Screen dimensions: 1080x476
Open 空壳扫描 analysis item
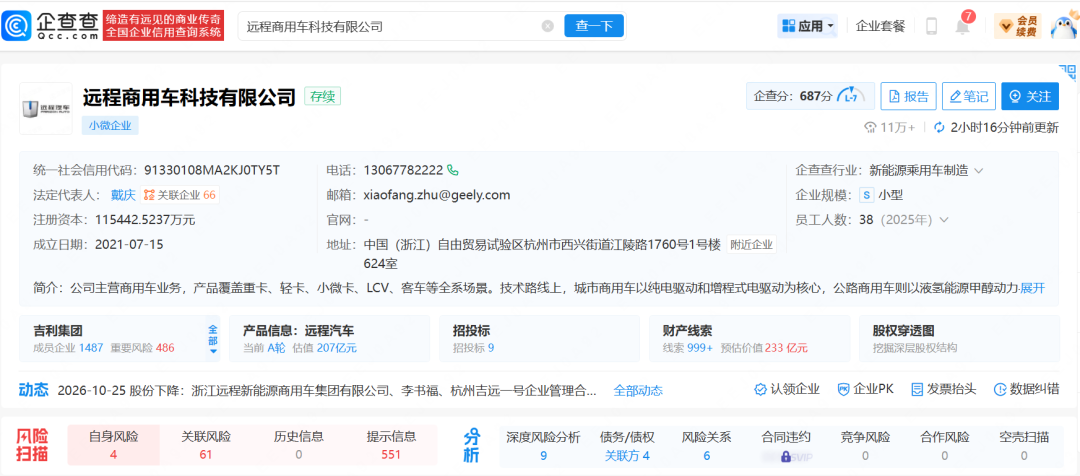[x=1024, y=445]
